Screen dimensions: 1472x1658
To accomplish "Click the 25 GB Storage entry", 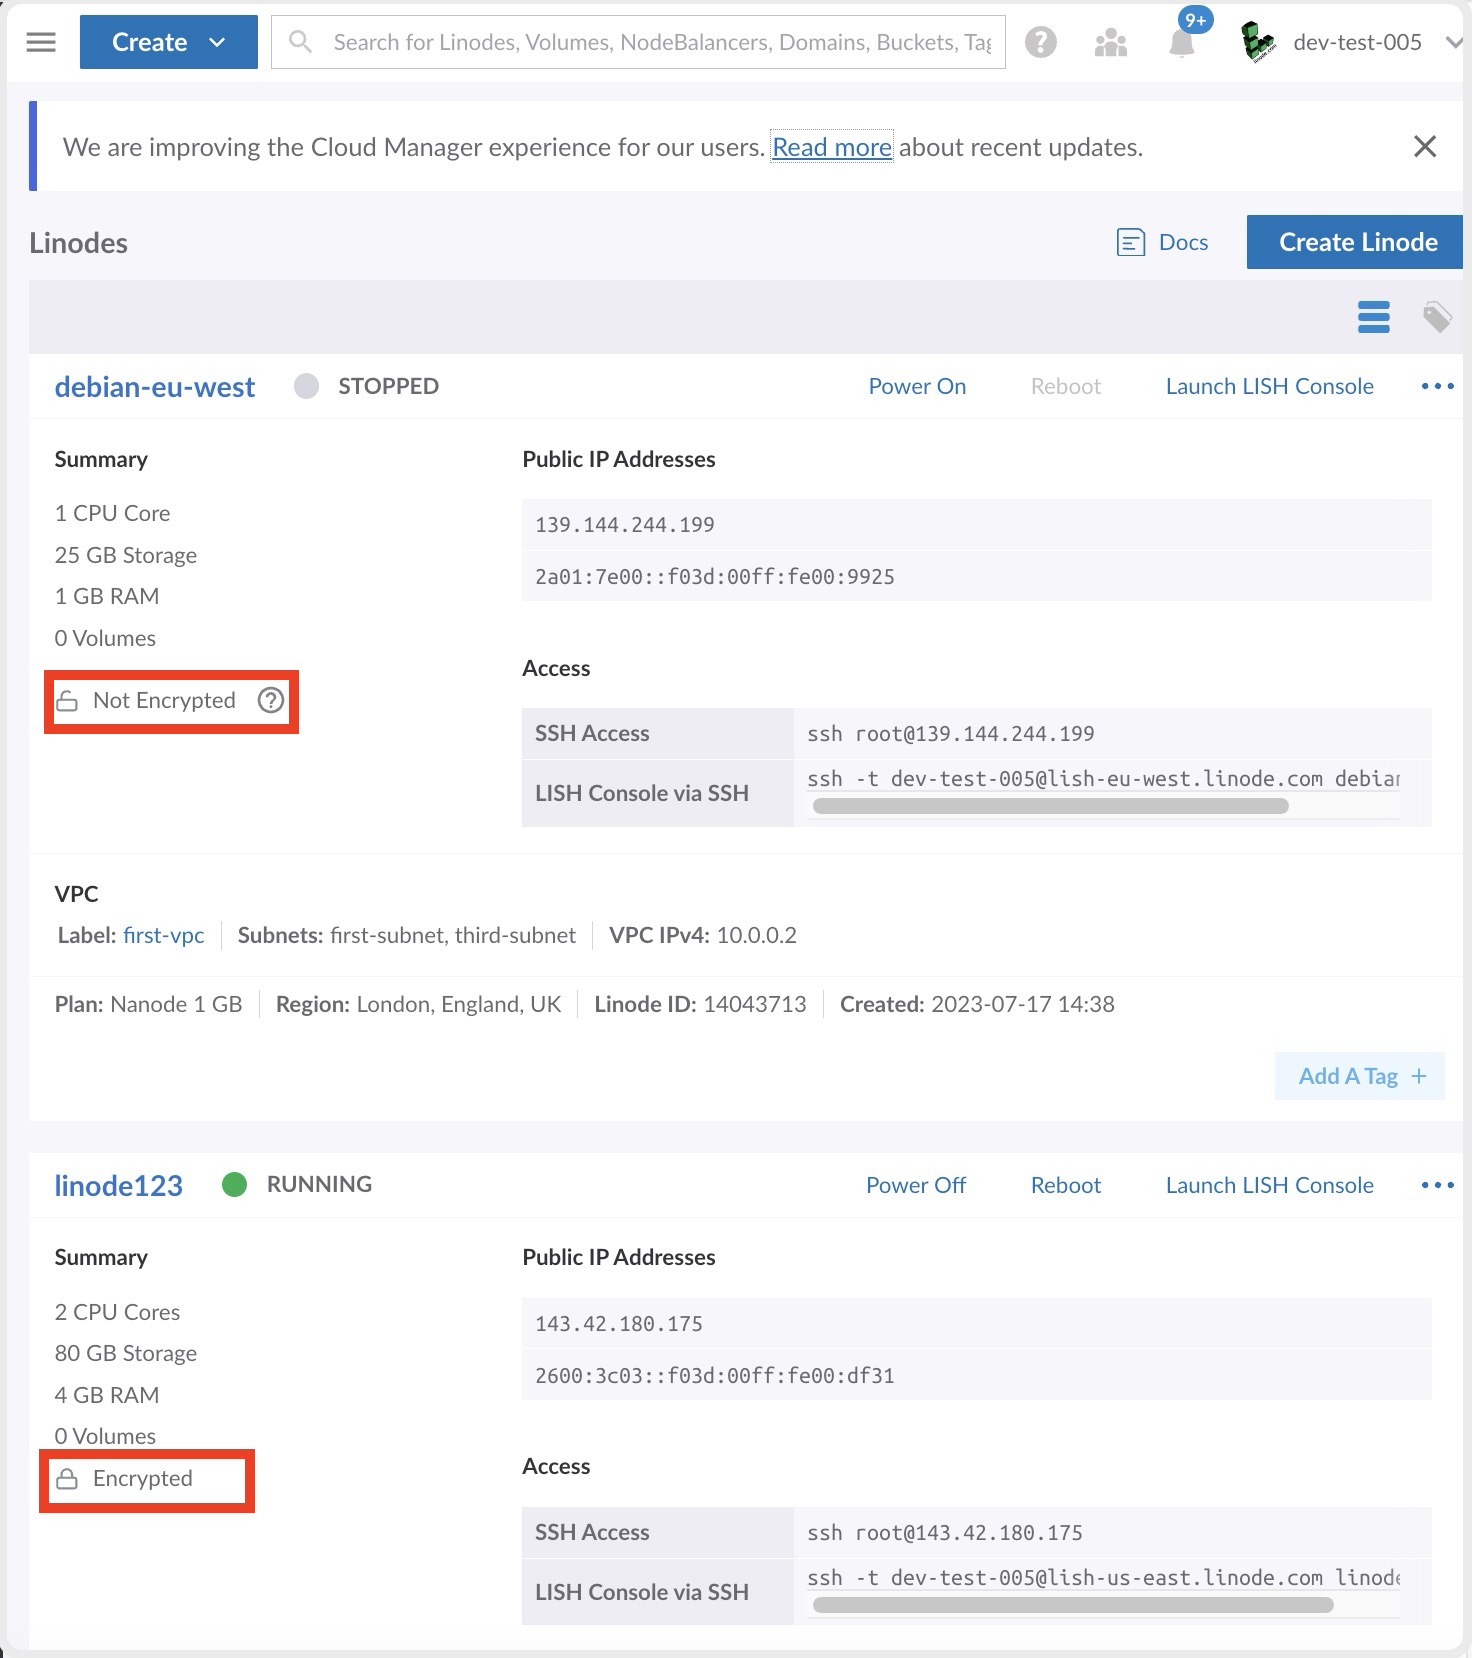I will click(x=126, y=555).
